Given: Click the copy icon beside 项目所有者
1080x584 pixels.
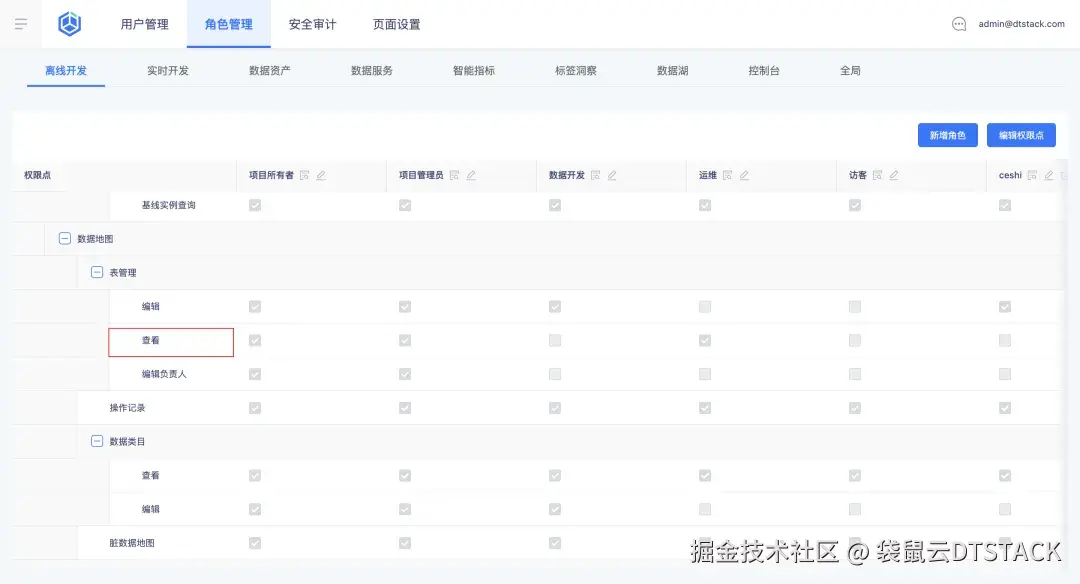Looking at the screenshot, I should point(305,175).
